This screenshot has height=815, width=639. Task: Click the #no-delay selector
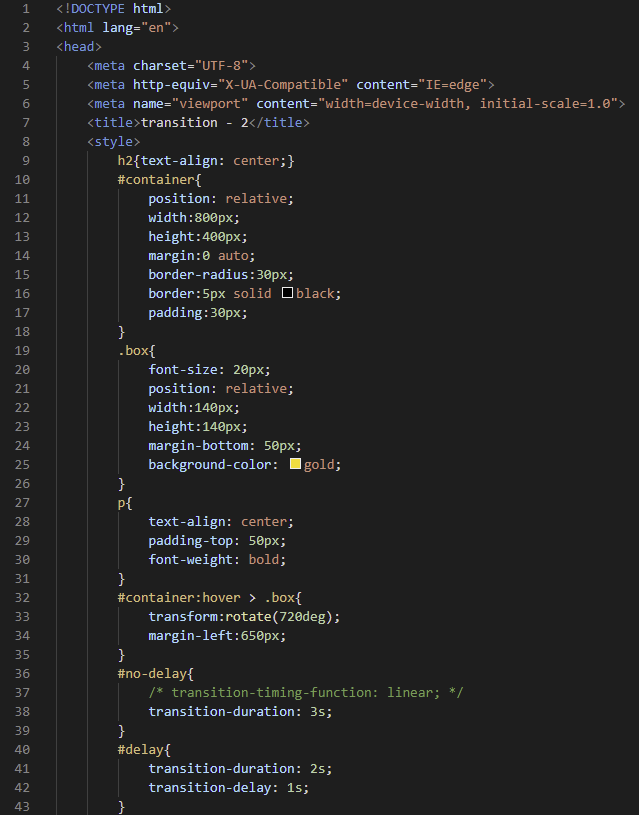click(152, 674)
